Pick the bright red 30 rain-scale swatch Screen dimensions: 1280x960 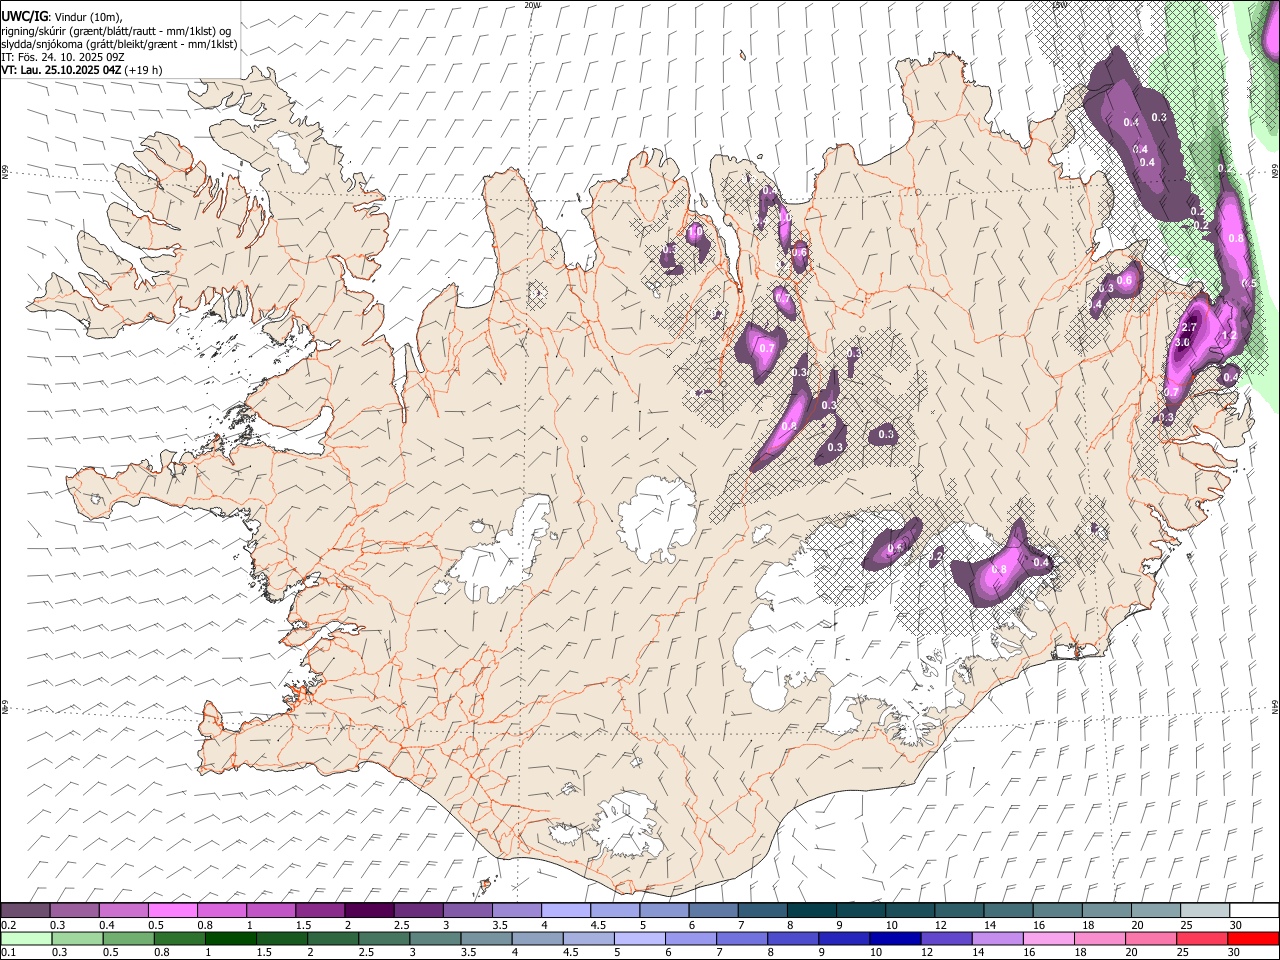(x=1253, y=938)
